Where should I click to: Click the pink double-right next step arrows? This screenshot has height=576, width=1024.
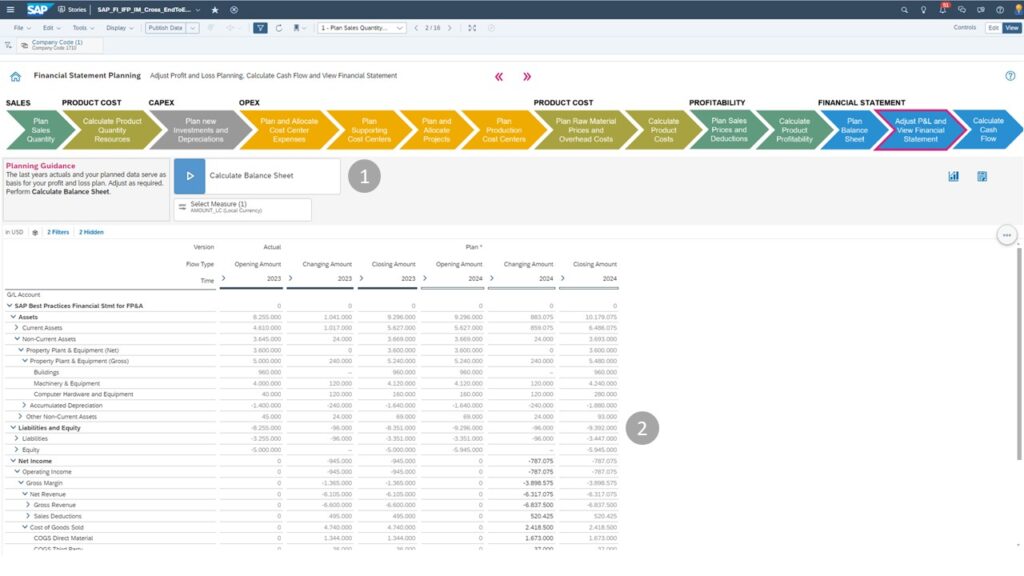pos(527,76)
